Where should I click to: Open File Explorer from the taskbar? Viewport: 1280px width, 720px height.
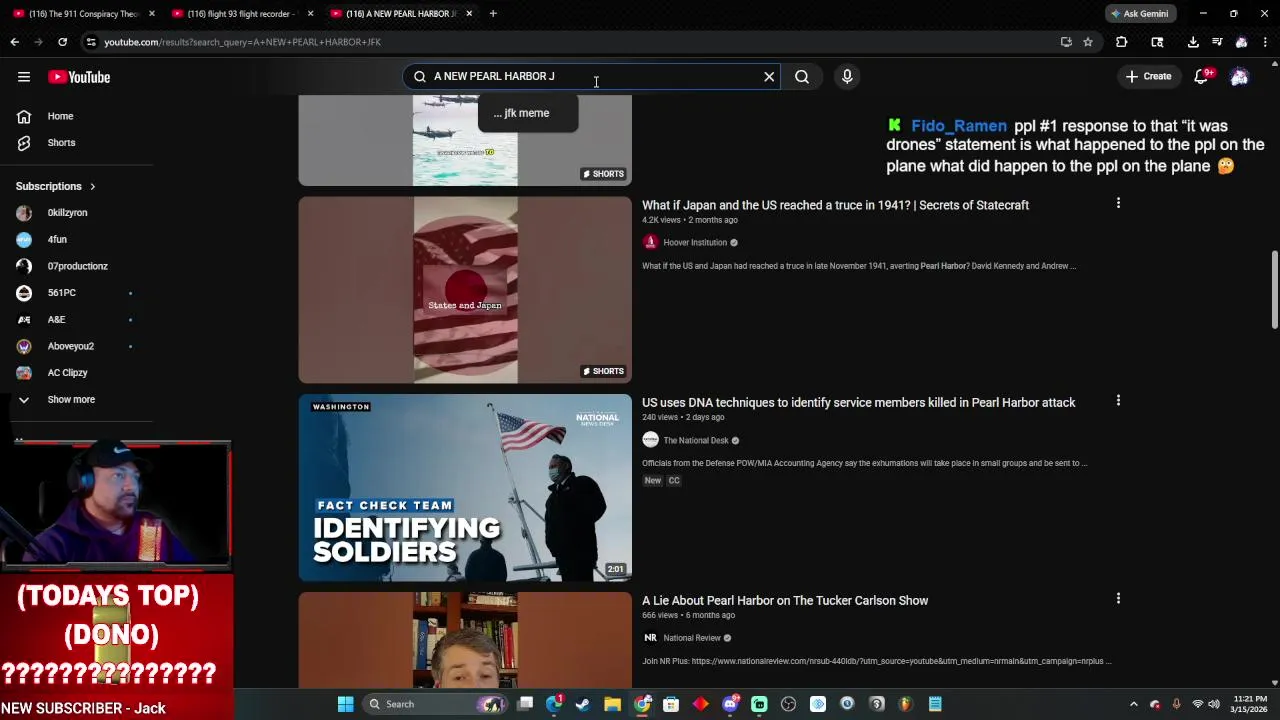pyautogui.click(x=612, y=704)
